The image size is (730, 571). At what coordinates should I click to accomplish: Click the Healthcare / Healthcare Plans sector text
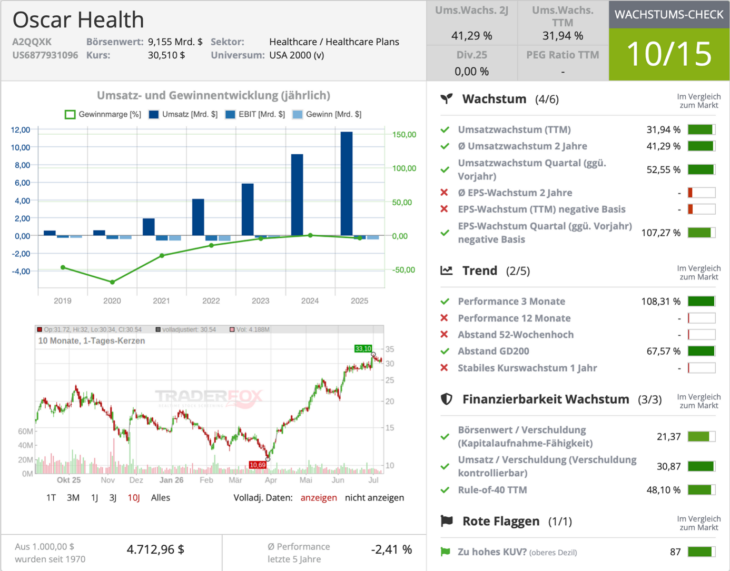point(334,41)
